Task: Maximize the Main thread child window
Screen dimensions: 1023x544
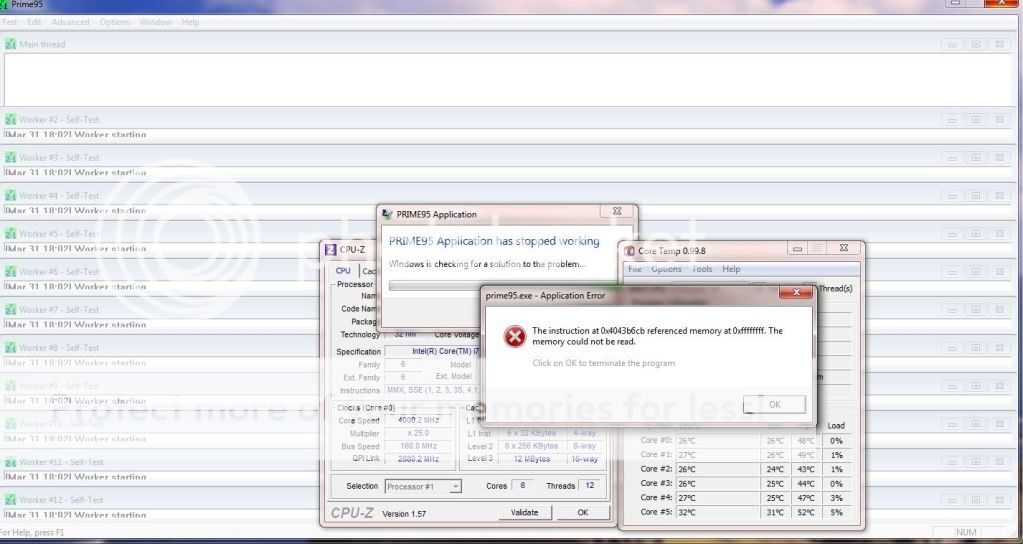Action: point(975,44)
